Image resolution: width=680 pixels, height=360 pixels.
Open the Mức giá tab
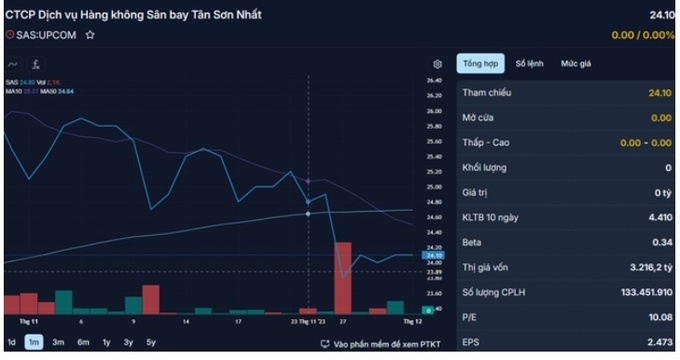coord(575,64)
